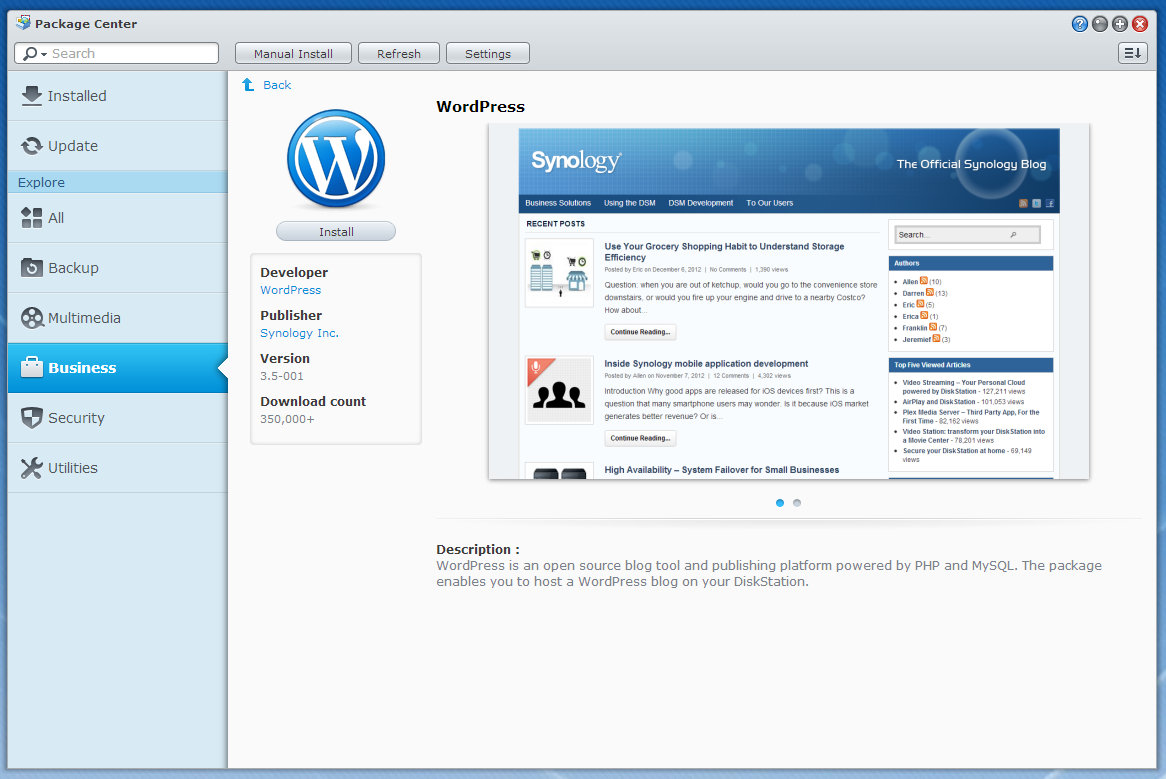Select the Backup category
The image size is (1166, 779).
(x=117, y=268)
